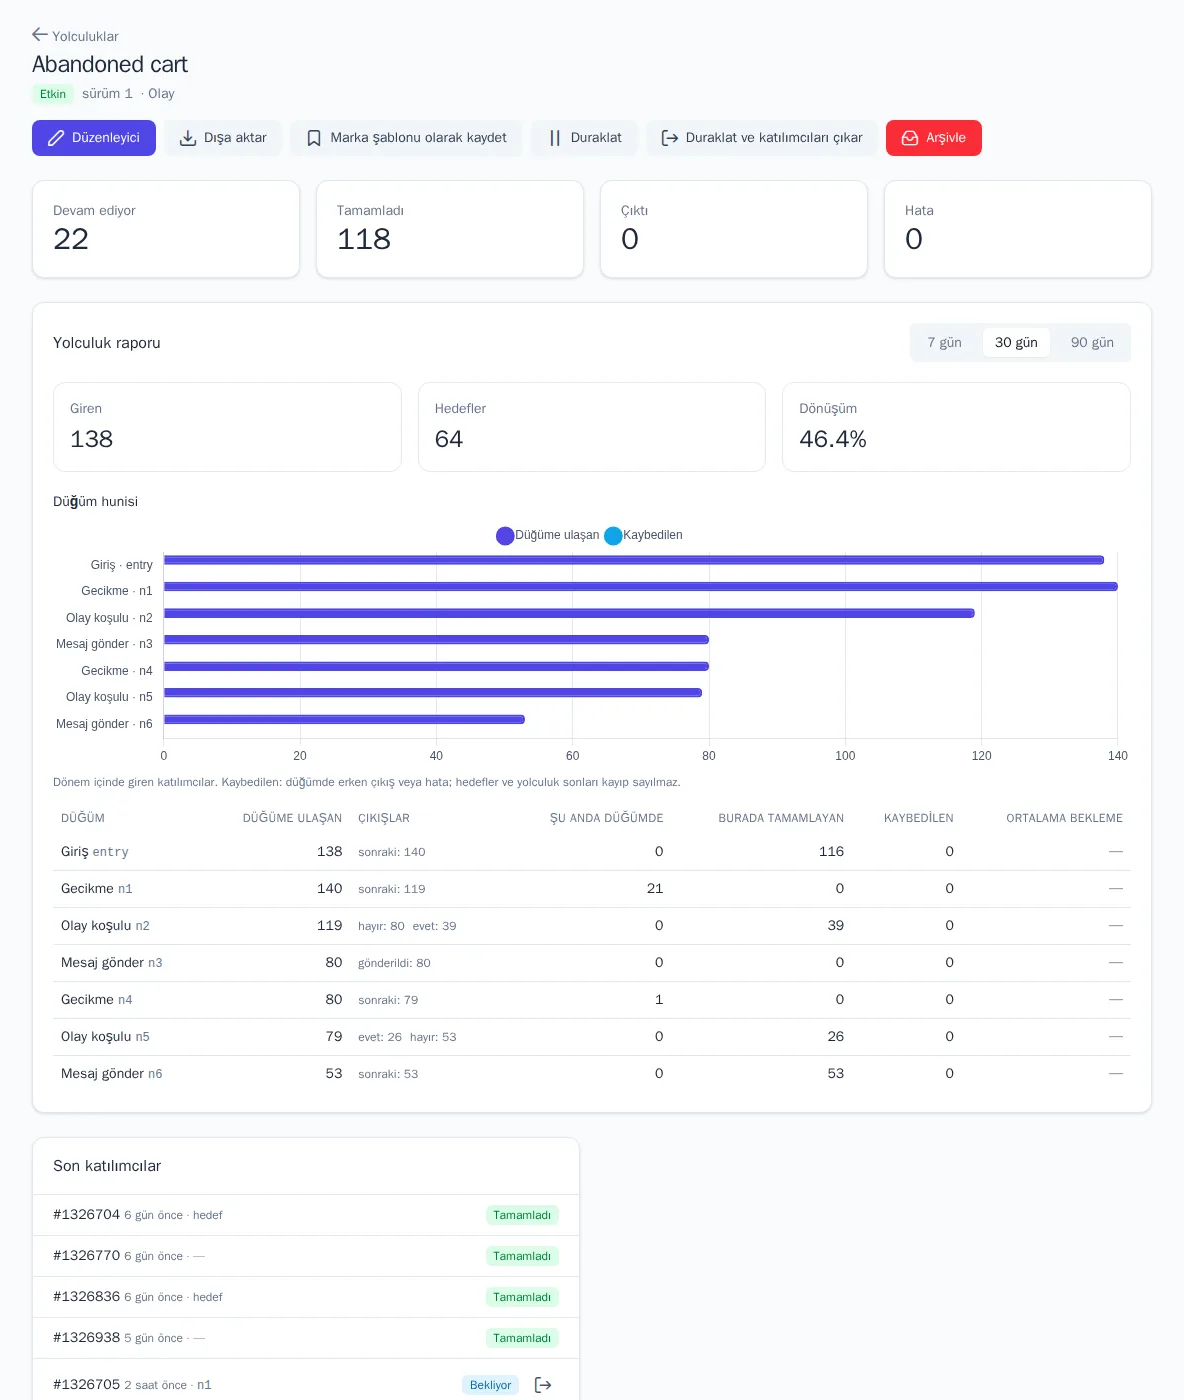Select the 30 gün range tab
Screen dimensions: 1184x1400
click(x=1016, y=342)
